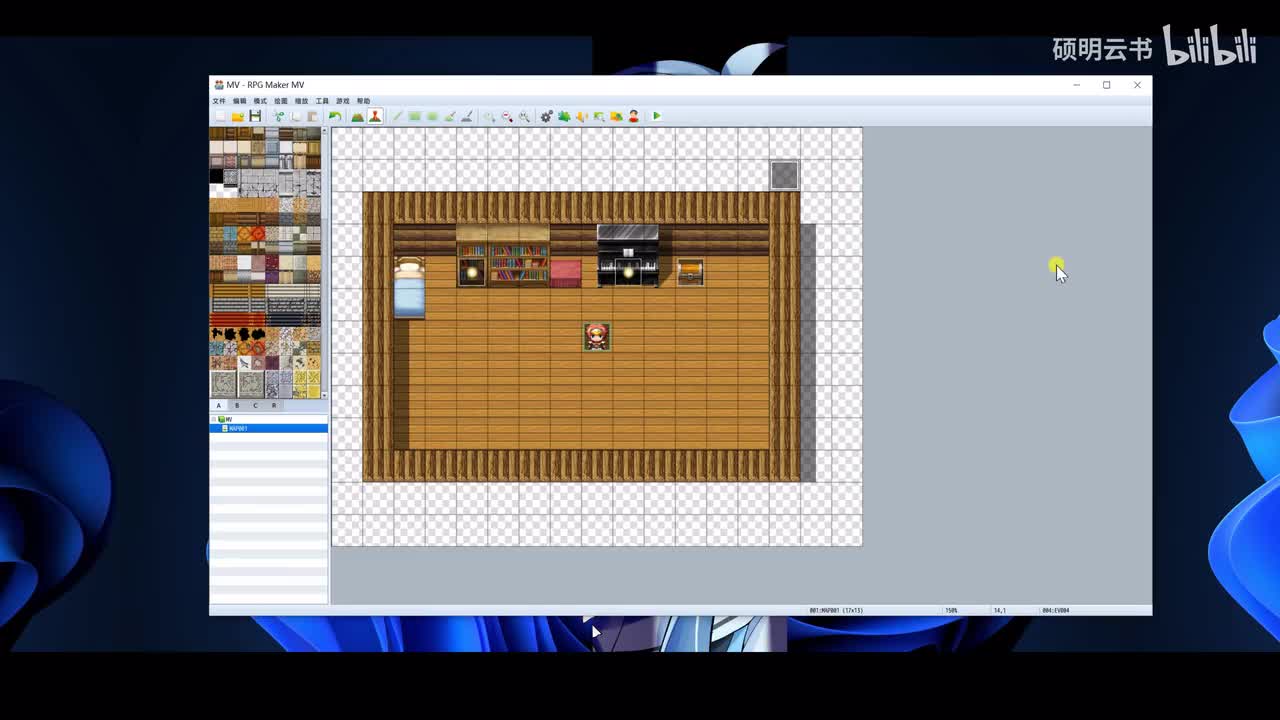The height and width of the screenshot is (720, 1280).
Task: Click the gray event square above the room
Action: (x=785, y=175)
